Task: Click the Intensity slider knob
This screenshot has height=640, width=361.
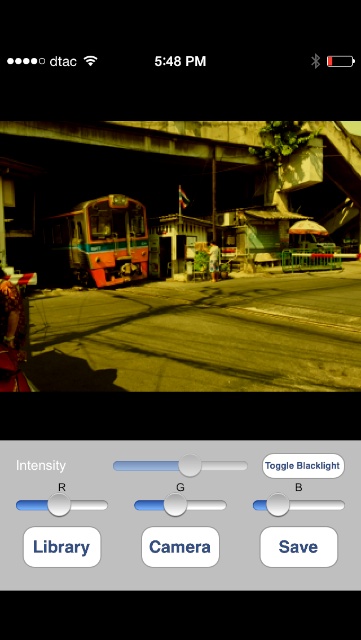Action: click(190, 466)
